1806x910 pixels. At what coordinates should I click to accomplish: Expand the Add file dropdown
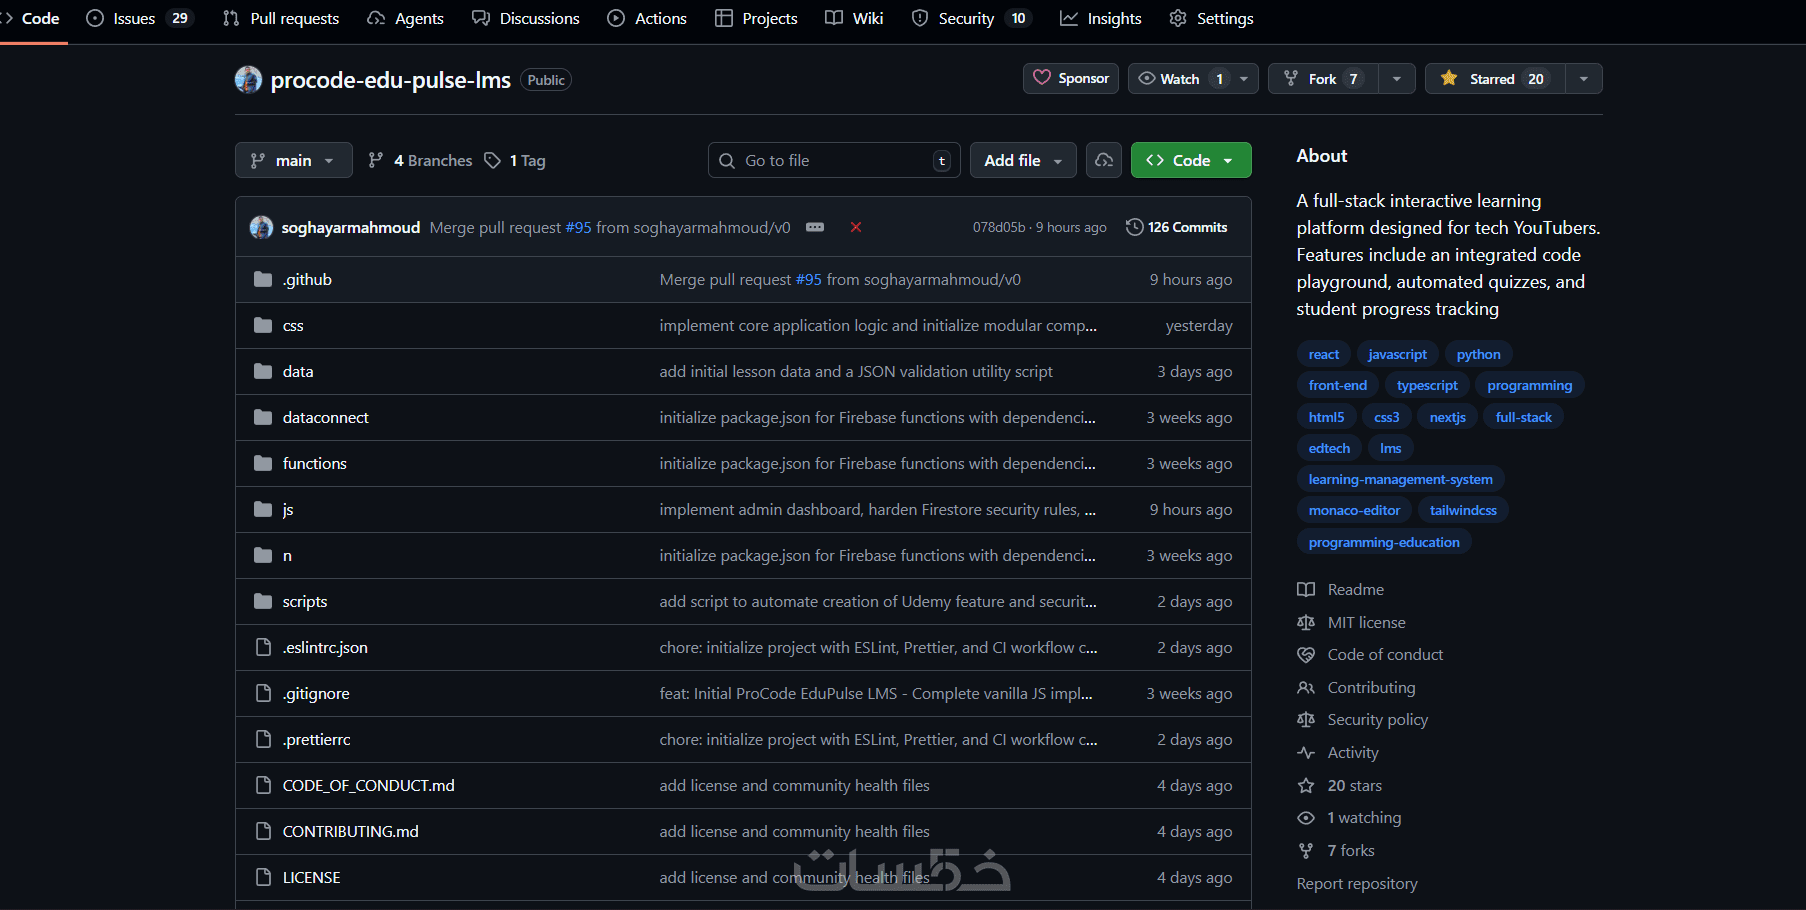(x=1023, y=160)
